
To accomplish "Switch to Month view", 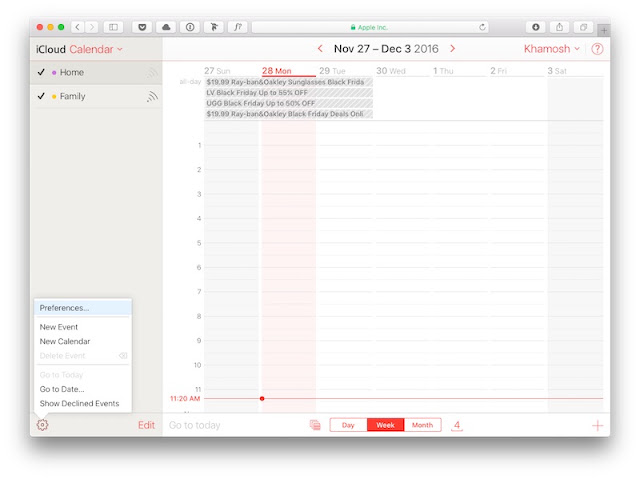I will tap(422, 425).
